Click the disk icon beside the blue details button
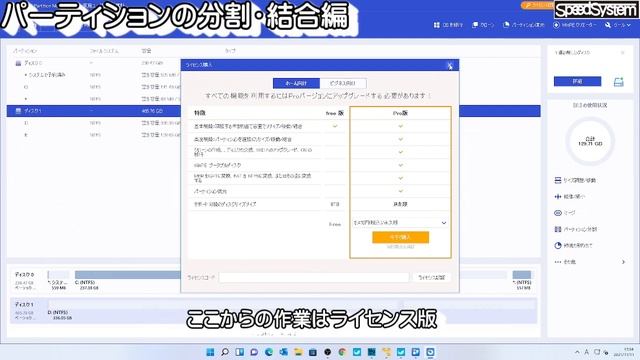This screenshot has width=640, height=360. pos(618,82)
